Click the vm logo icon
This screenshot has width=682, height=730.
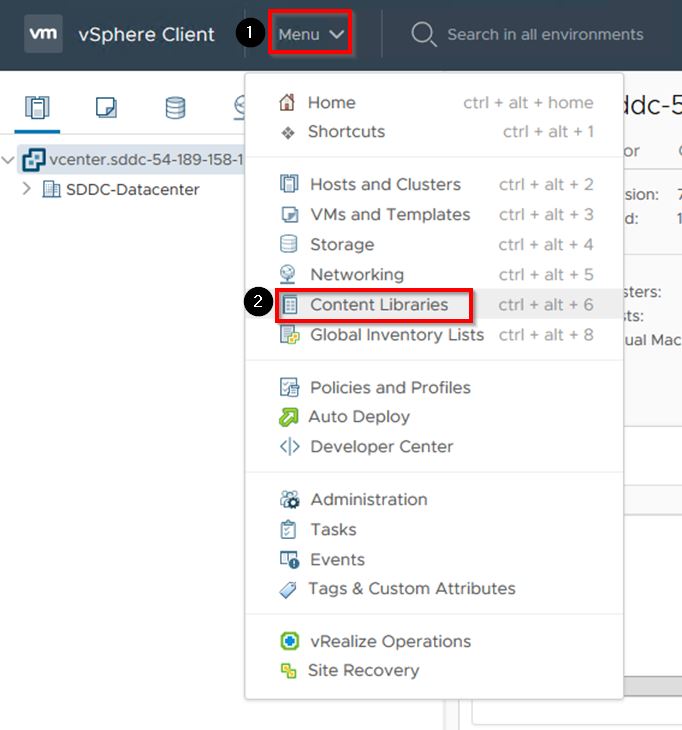[x=43, y=34]
